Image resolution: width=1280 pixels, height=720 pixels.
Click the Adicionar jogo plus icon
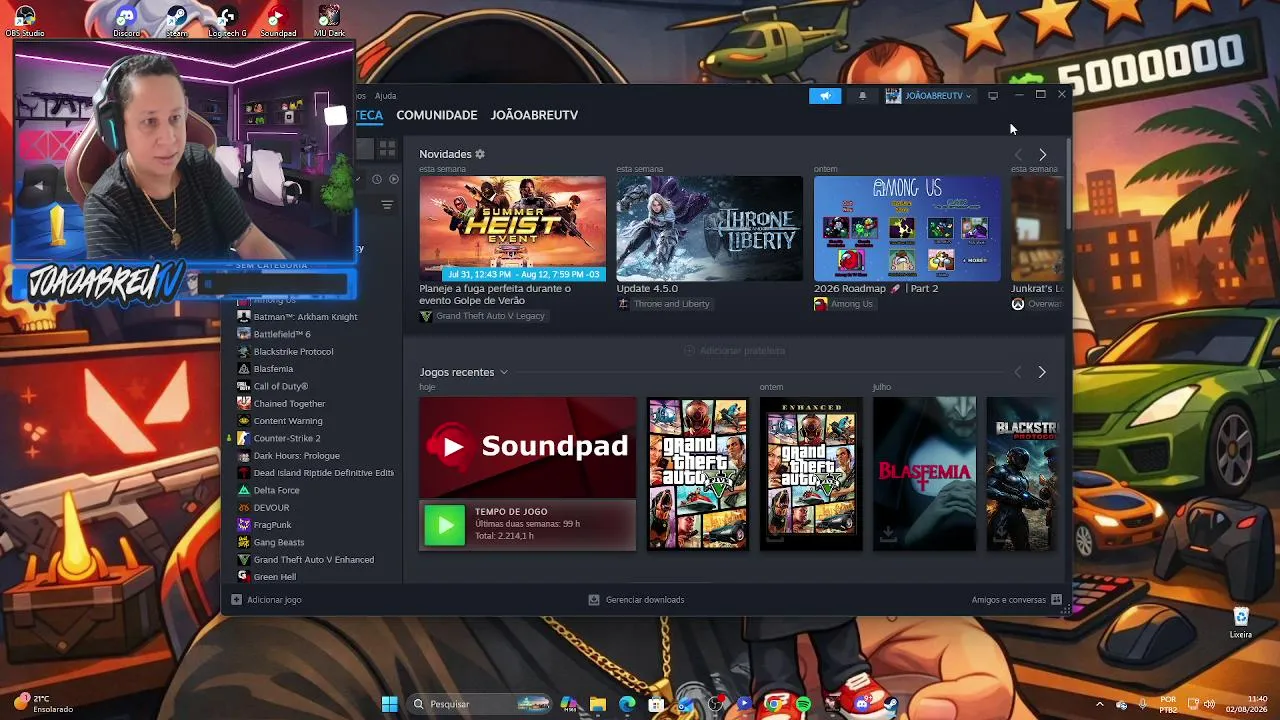(x=236, y=600)
